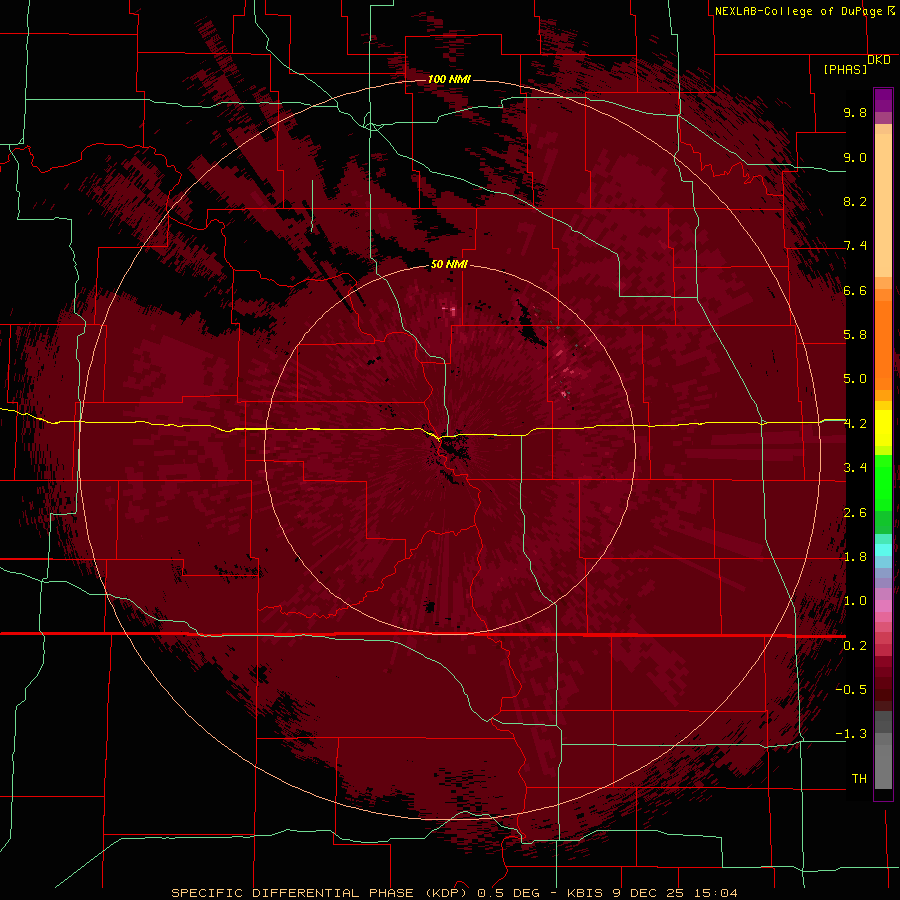
Task: Click the "KBIS" station identifier in the caption
Action: (x=585, y=893)
